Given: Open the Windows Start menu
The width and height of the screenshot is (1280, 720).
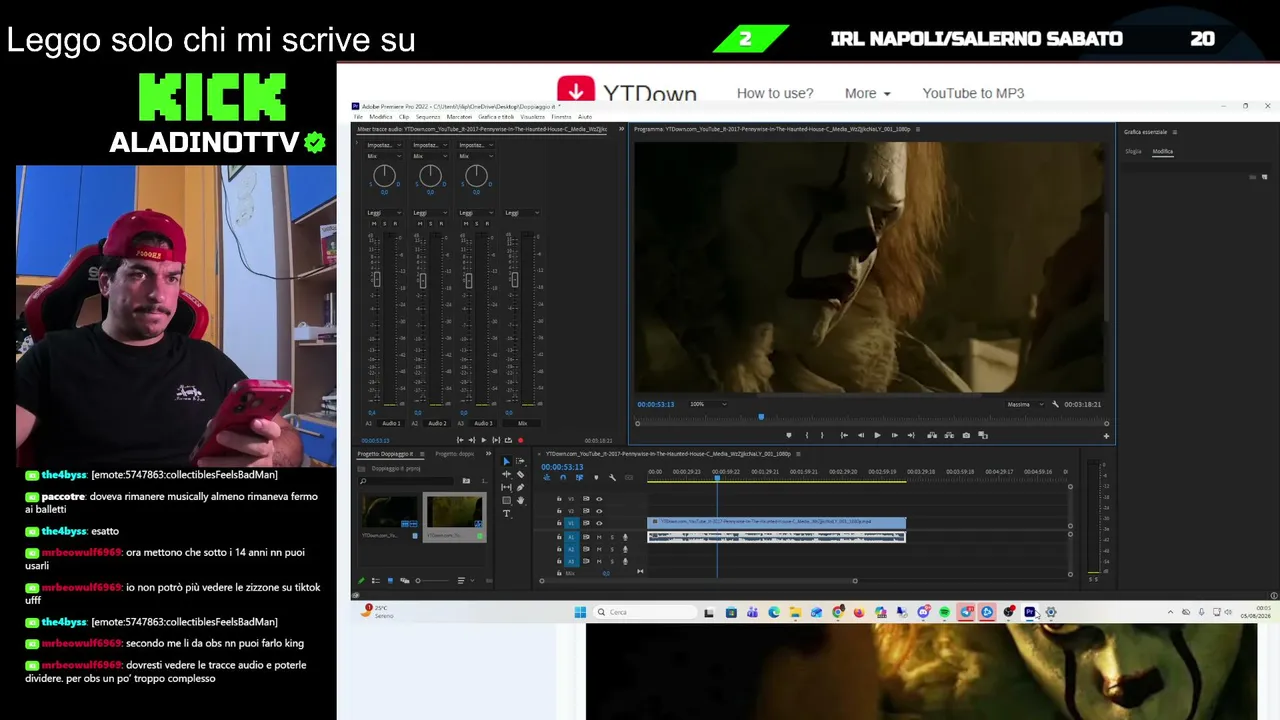Looking at the screenshot, I should point(580,612).
